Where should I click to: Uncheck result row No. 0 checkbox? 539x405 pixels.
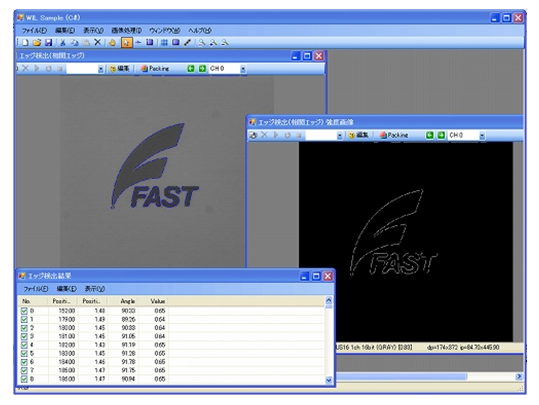click(24, 311)
